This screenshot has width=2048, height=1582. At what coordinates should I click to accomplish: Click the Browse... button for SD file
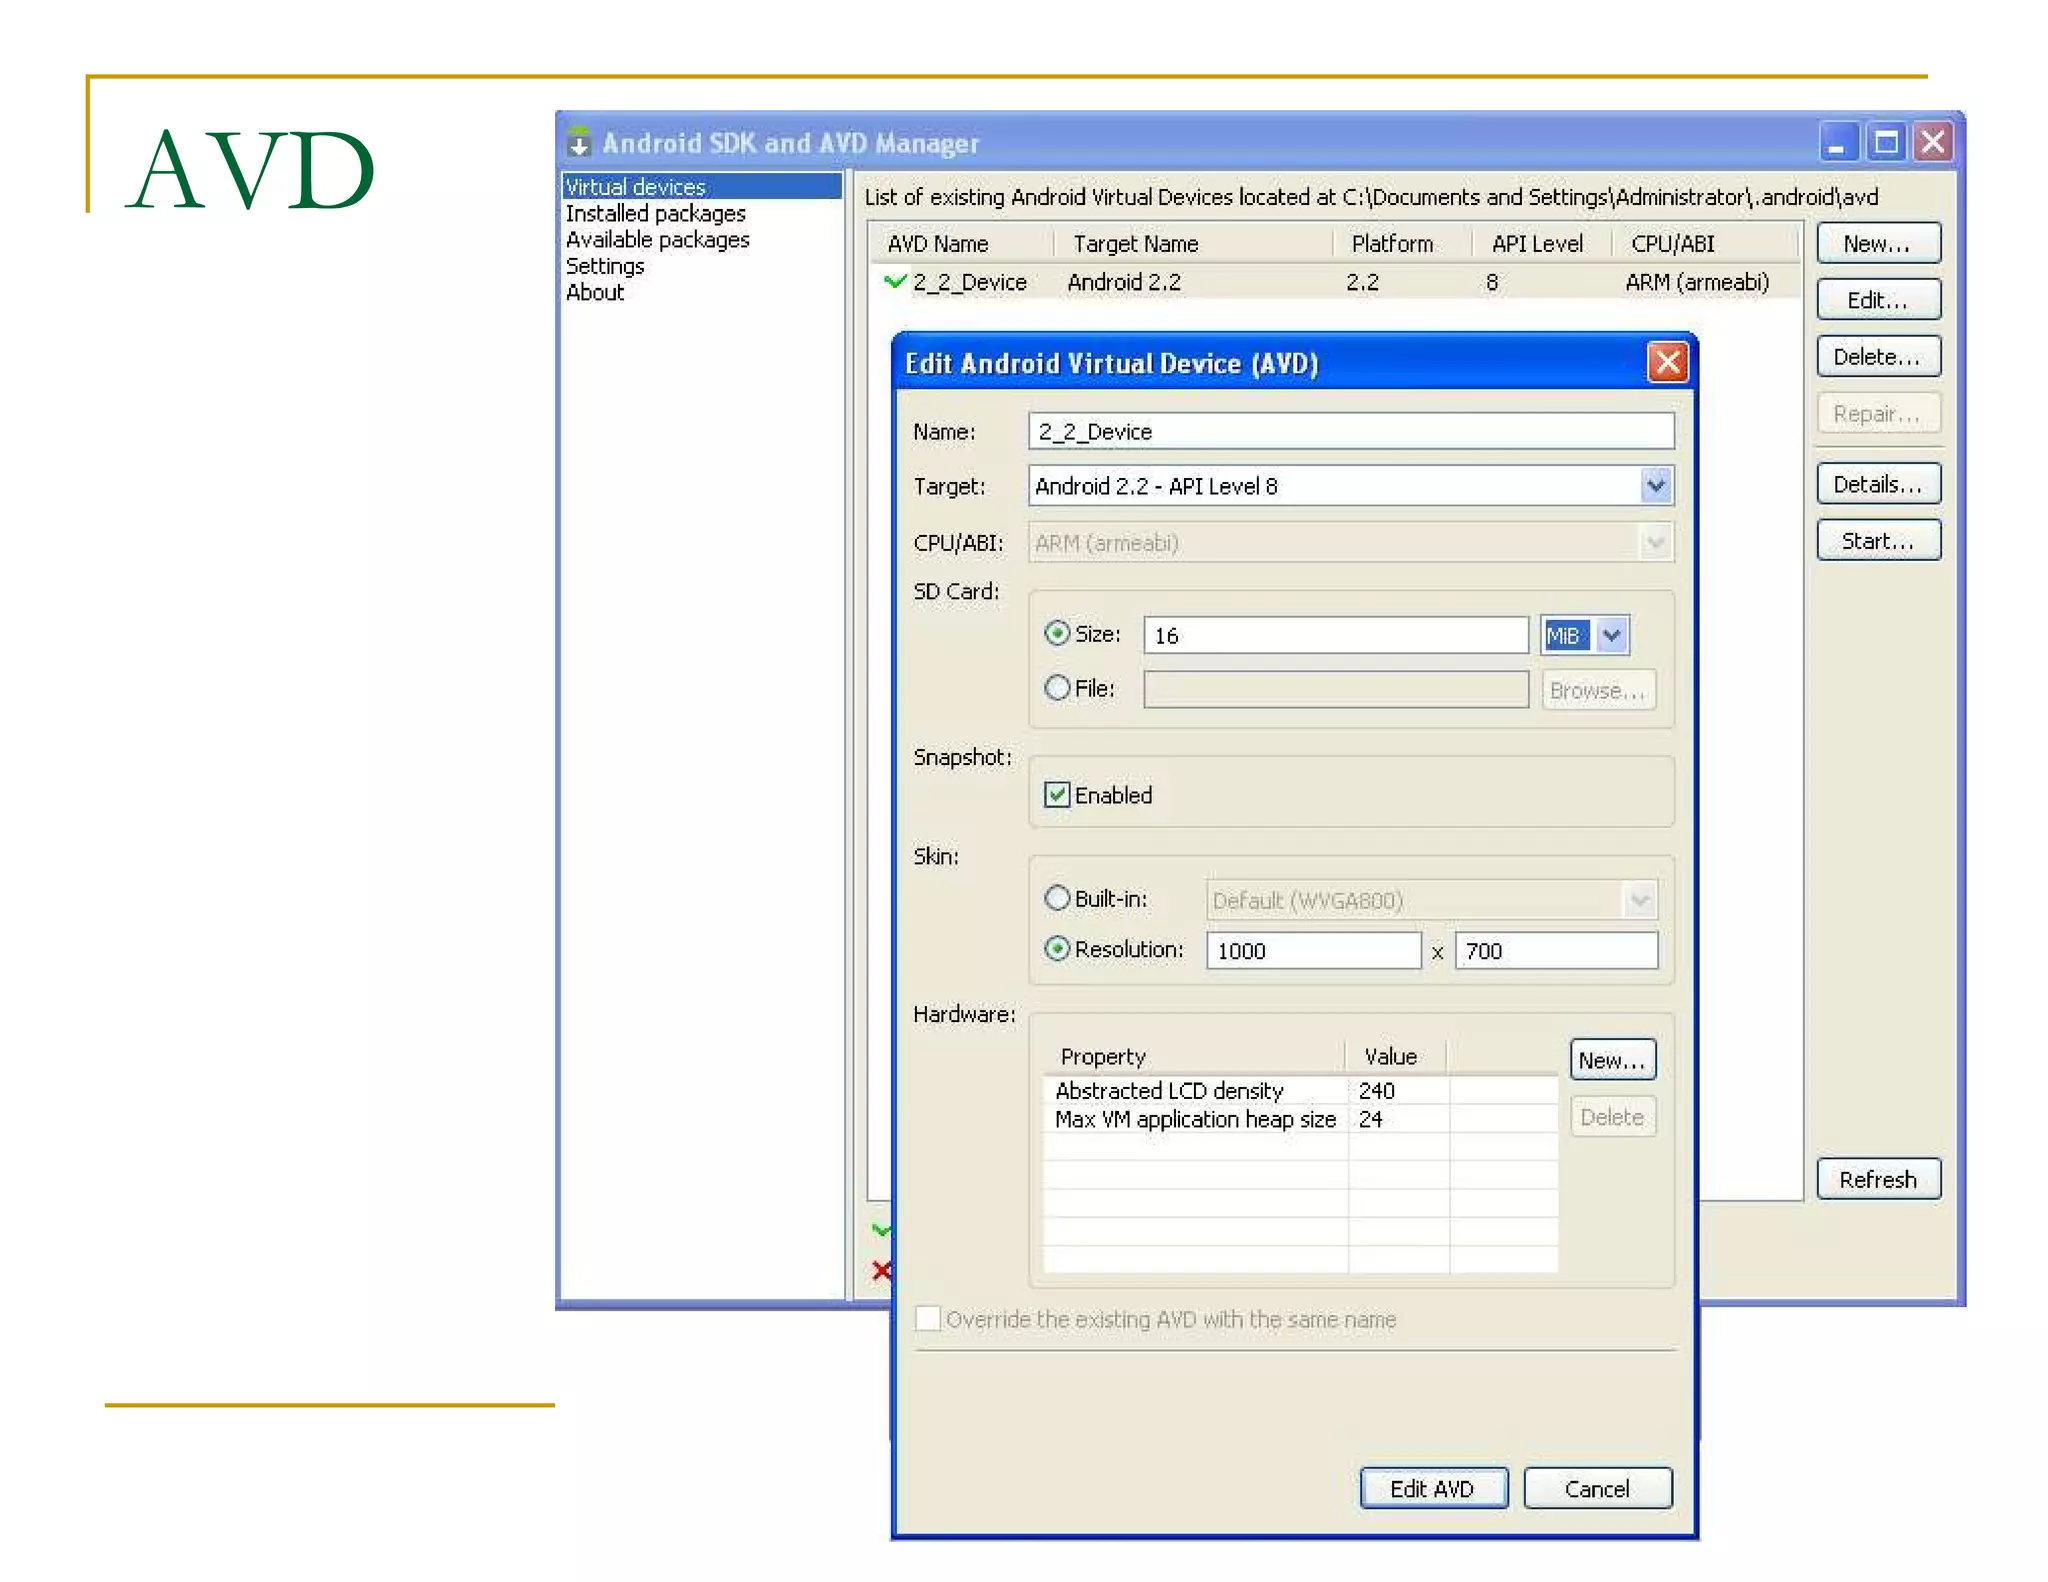click(1598, 690)
